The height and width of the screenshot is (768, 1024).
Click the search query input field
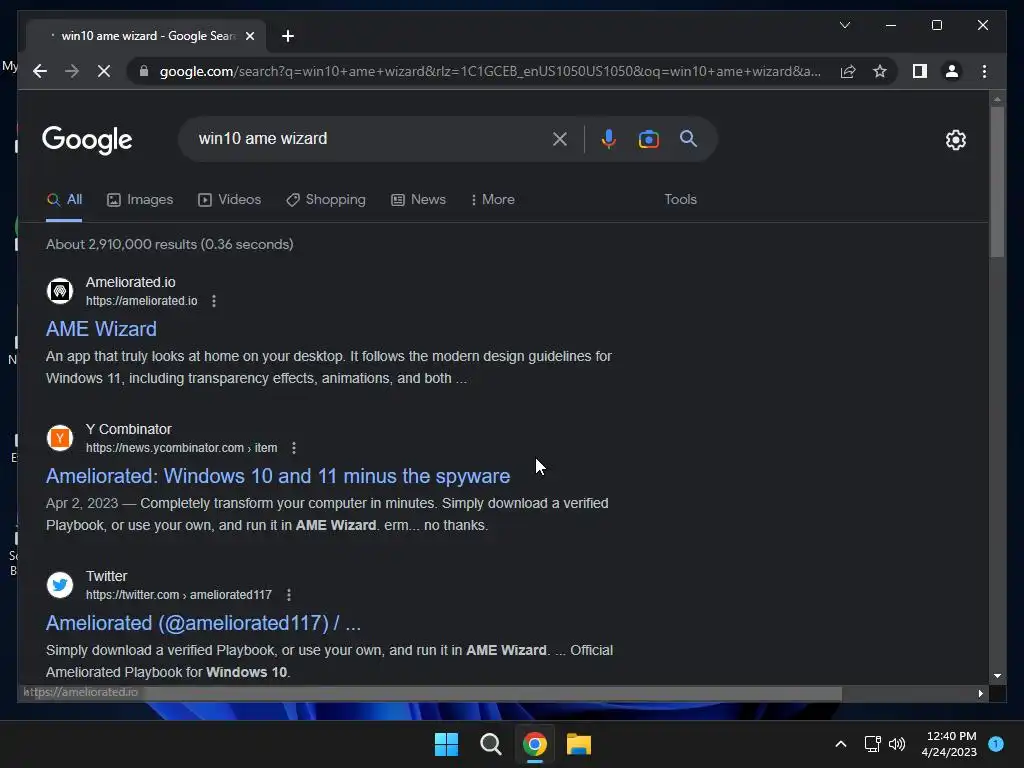372,138
